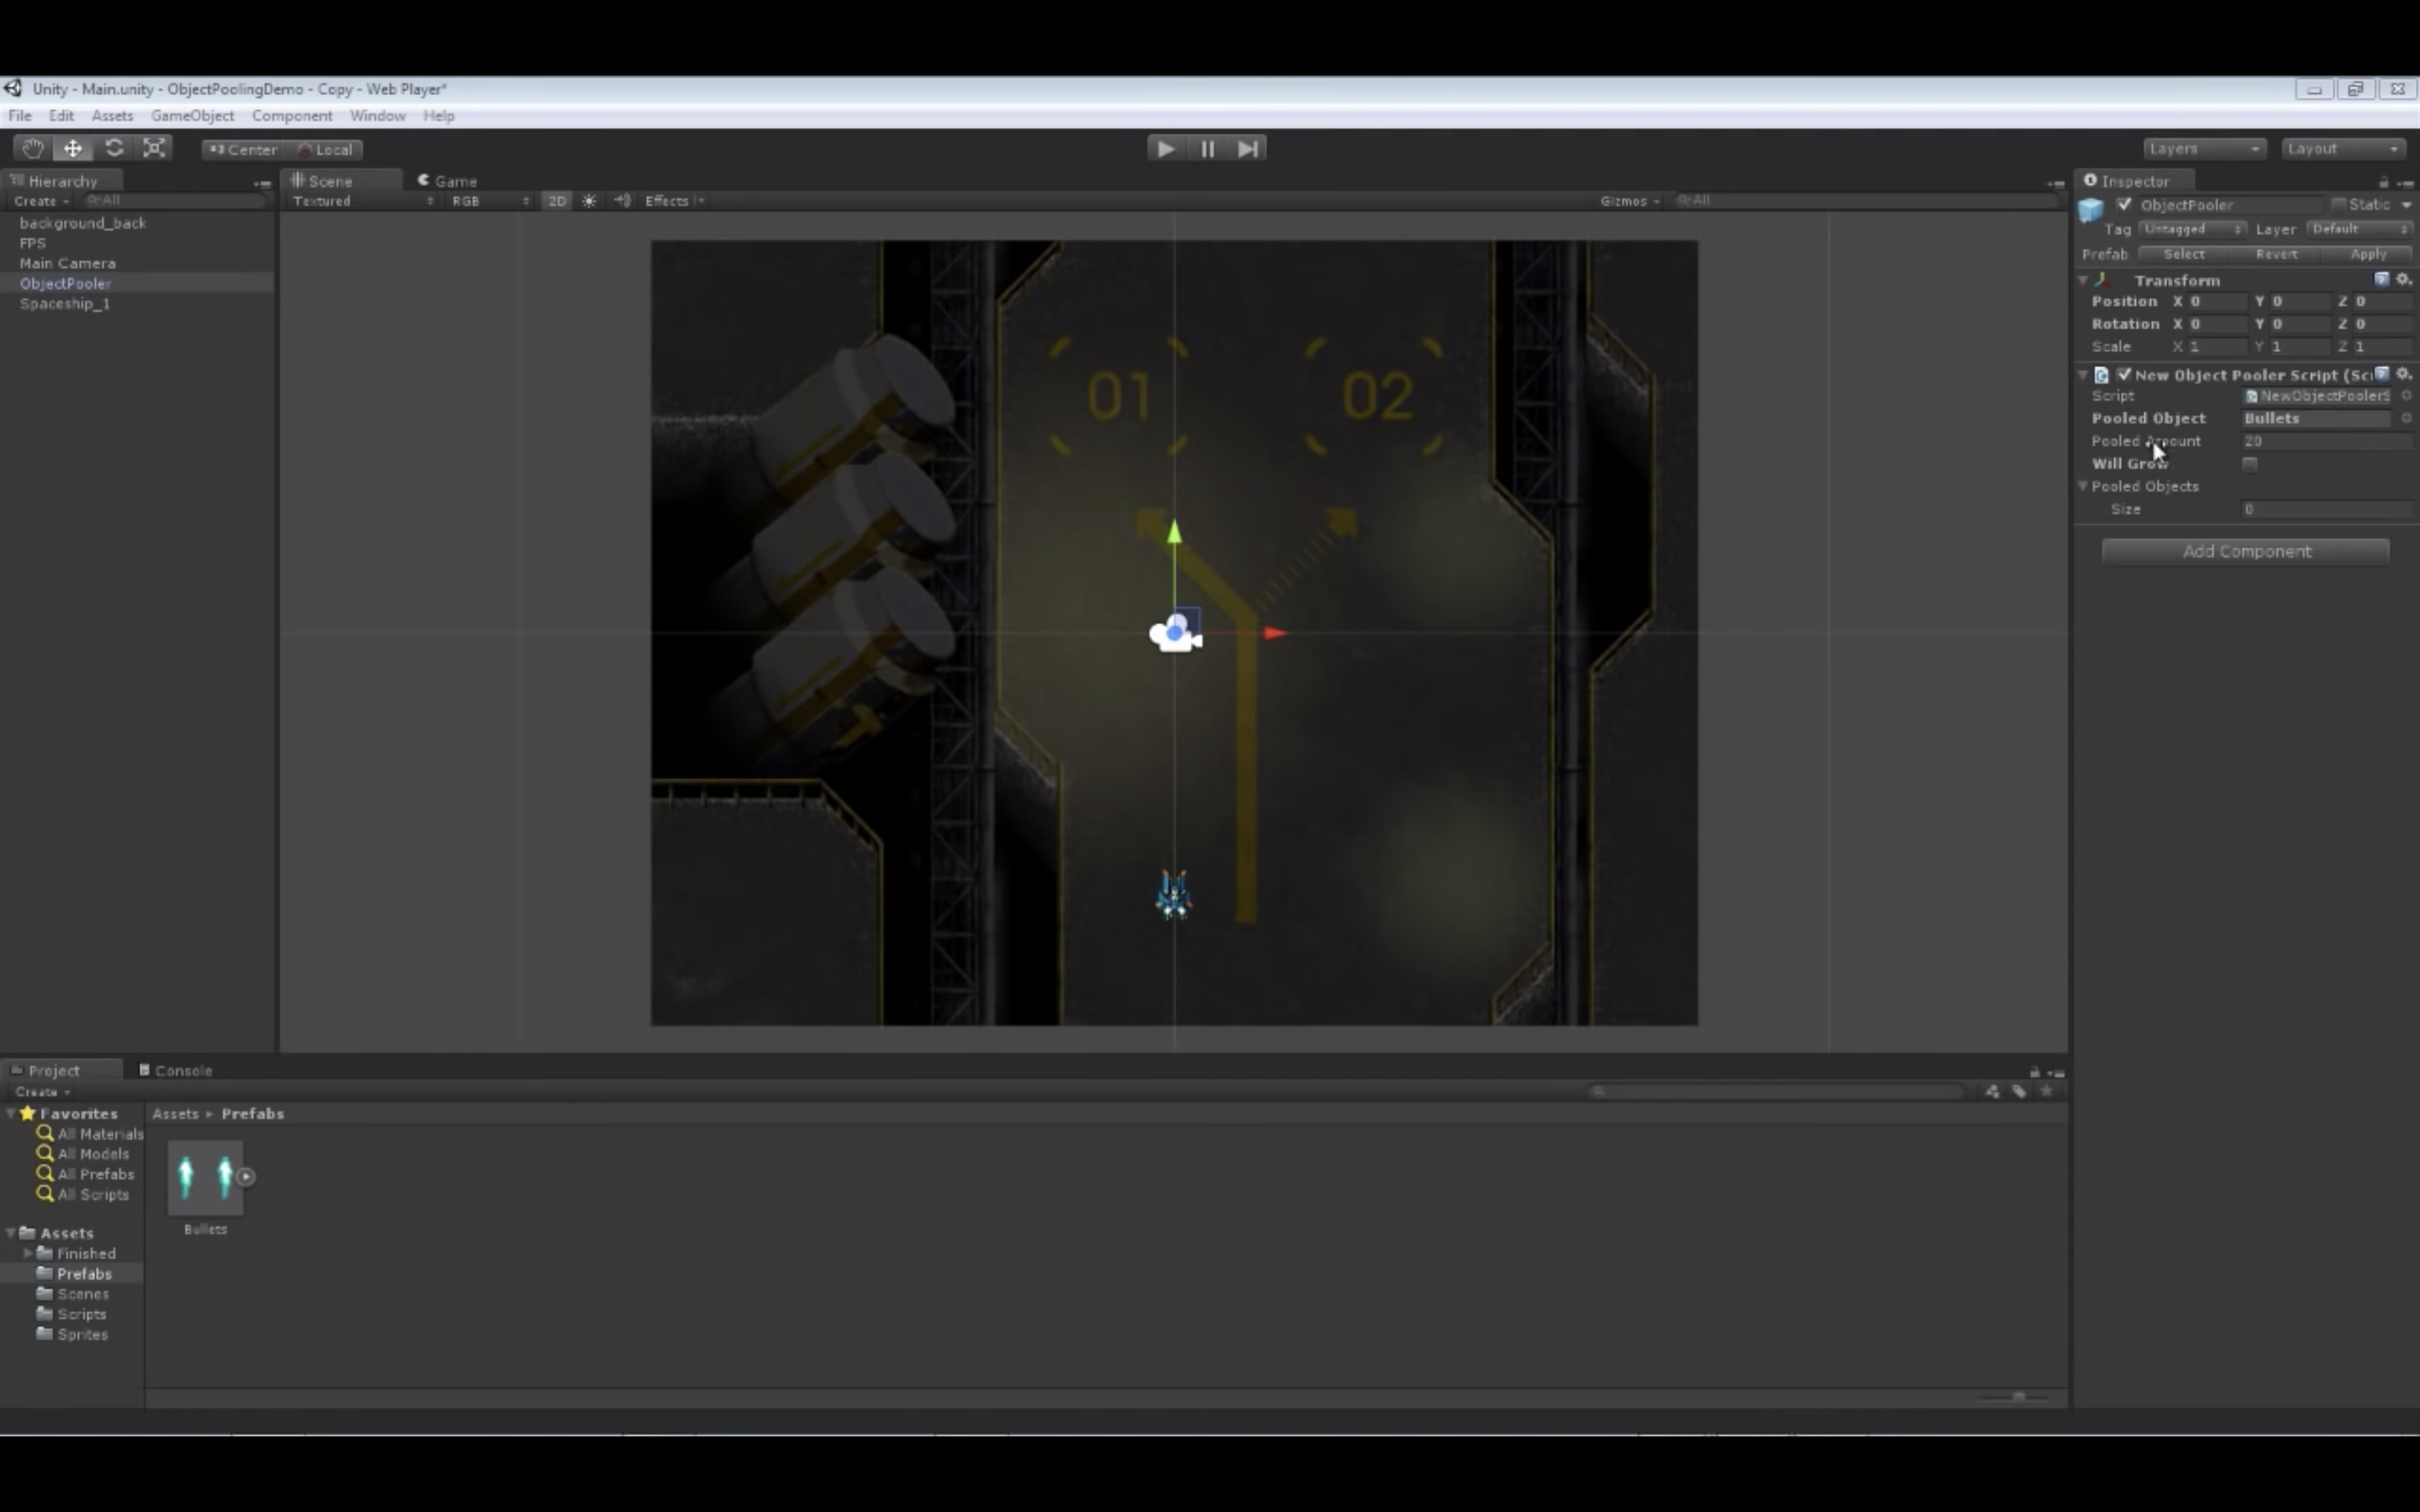
Task: Select the ObjectPooler in Hierarchy panel
Action: [x=65, y=282]
